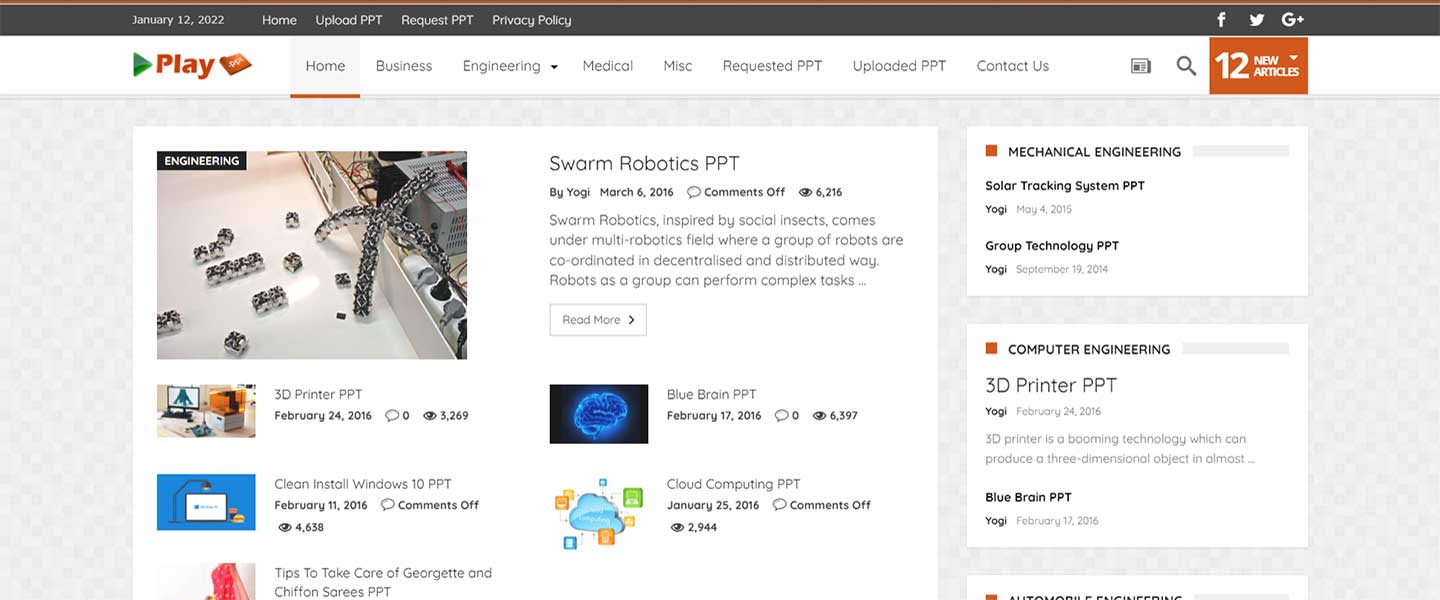1440x600 pixels.
Task: Click the January 12, 2022 date text
Action: click(x=178, y=20)
